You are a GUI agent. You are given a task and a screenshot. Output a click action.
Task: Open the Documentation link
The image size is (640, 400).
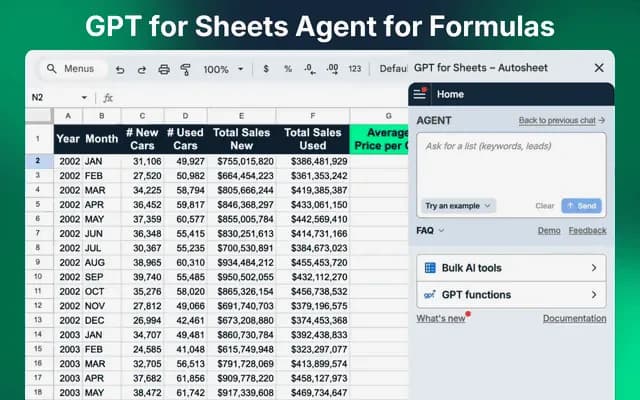(x=574, y=318)
